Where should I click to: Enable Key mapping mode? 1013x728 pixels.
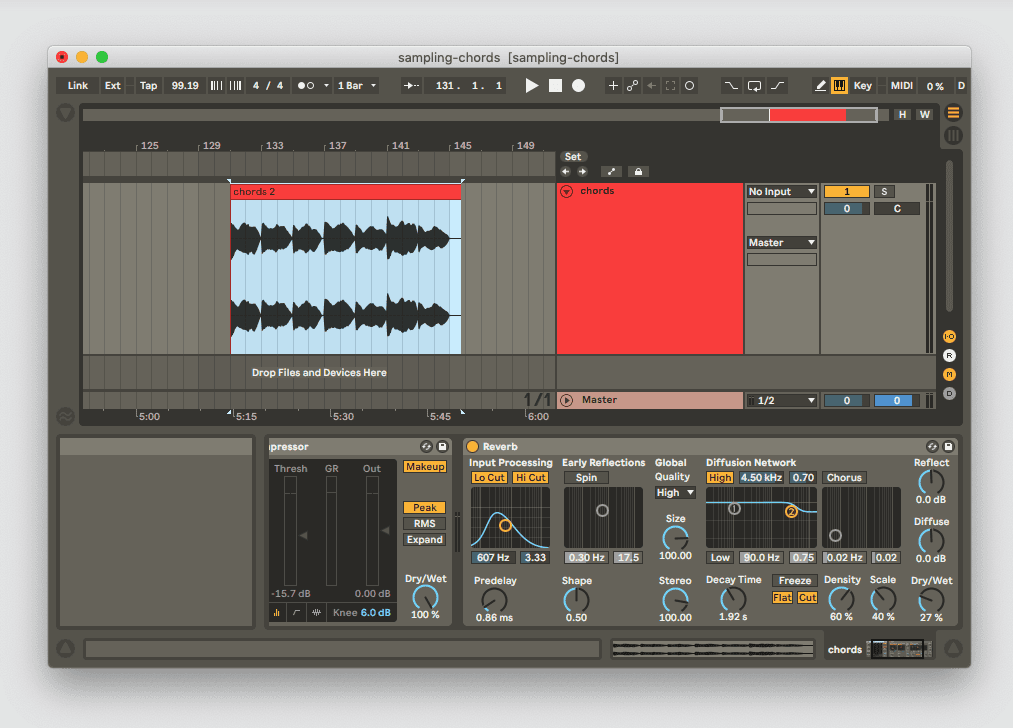862,85
